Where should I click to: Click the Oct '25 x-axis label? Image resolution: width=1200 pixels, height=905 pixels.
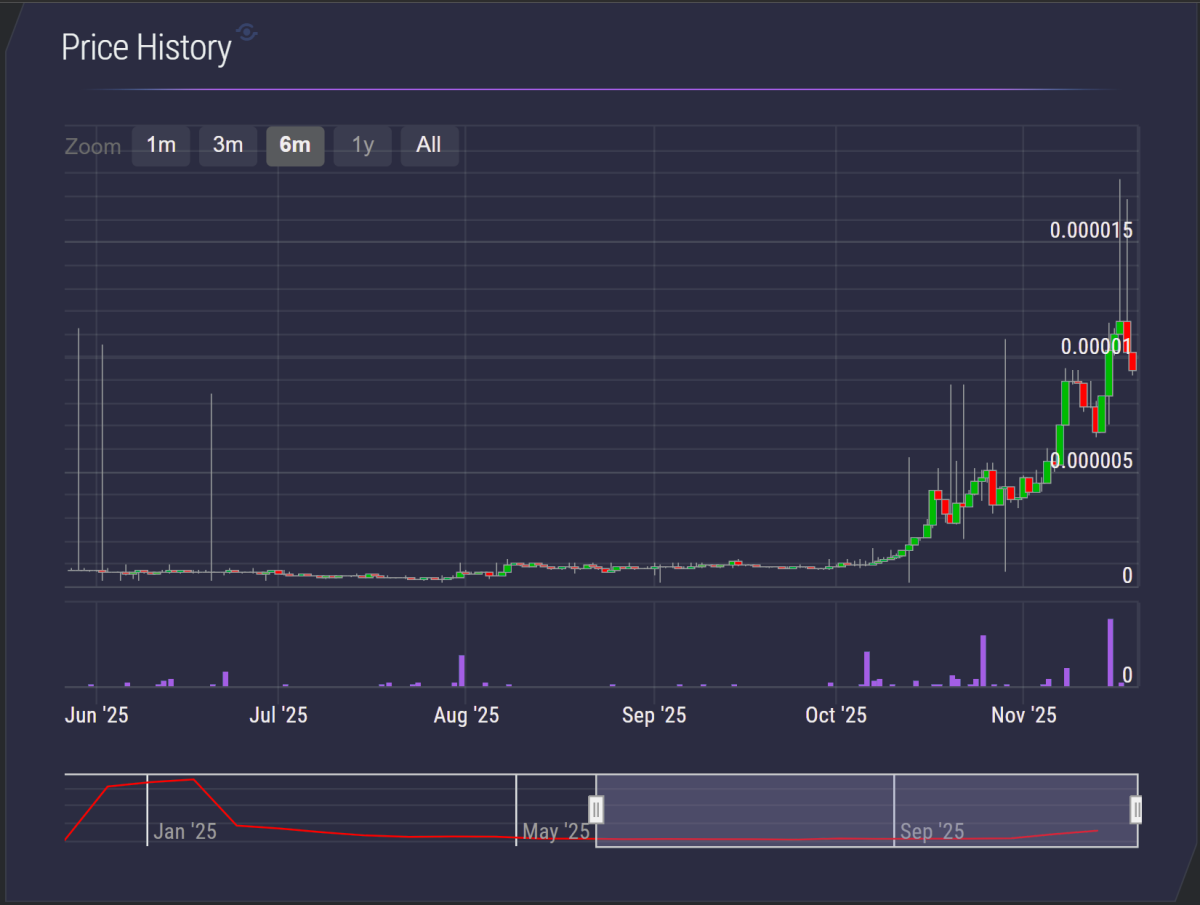[836, 715]
